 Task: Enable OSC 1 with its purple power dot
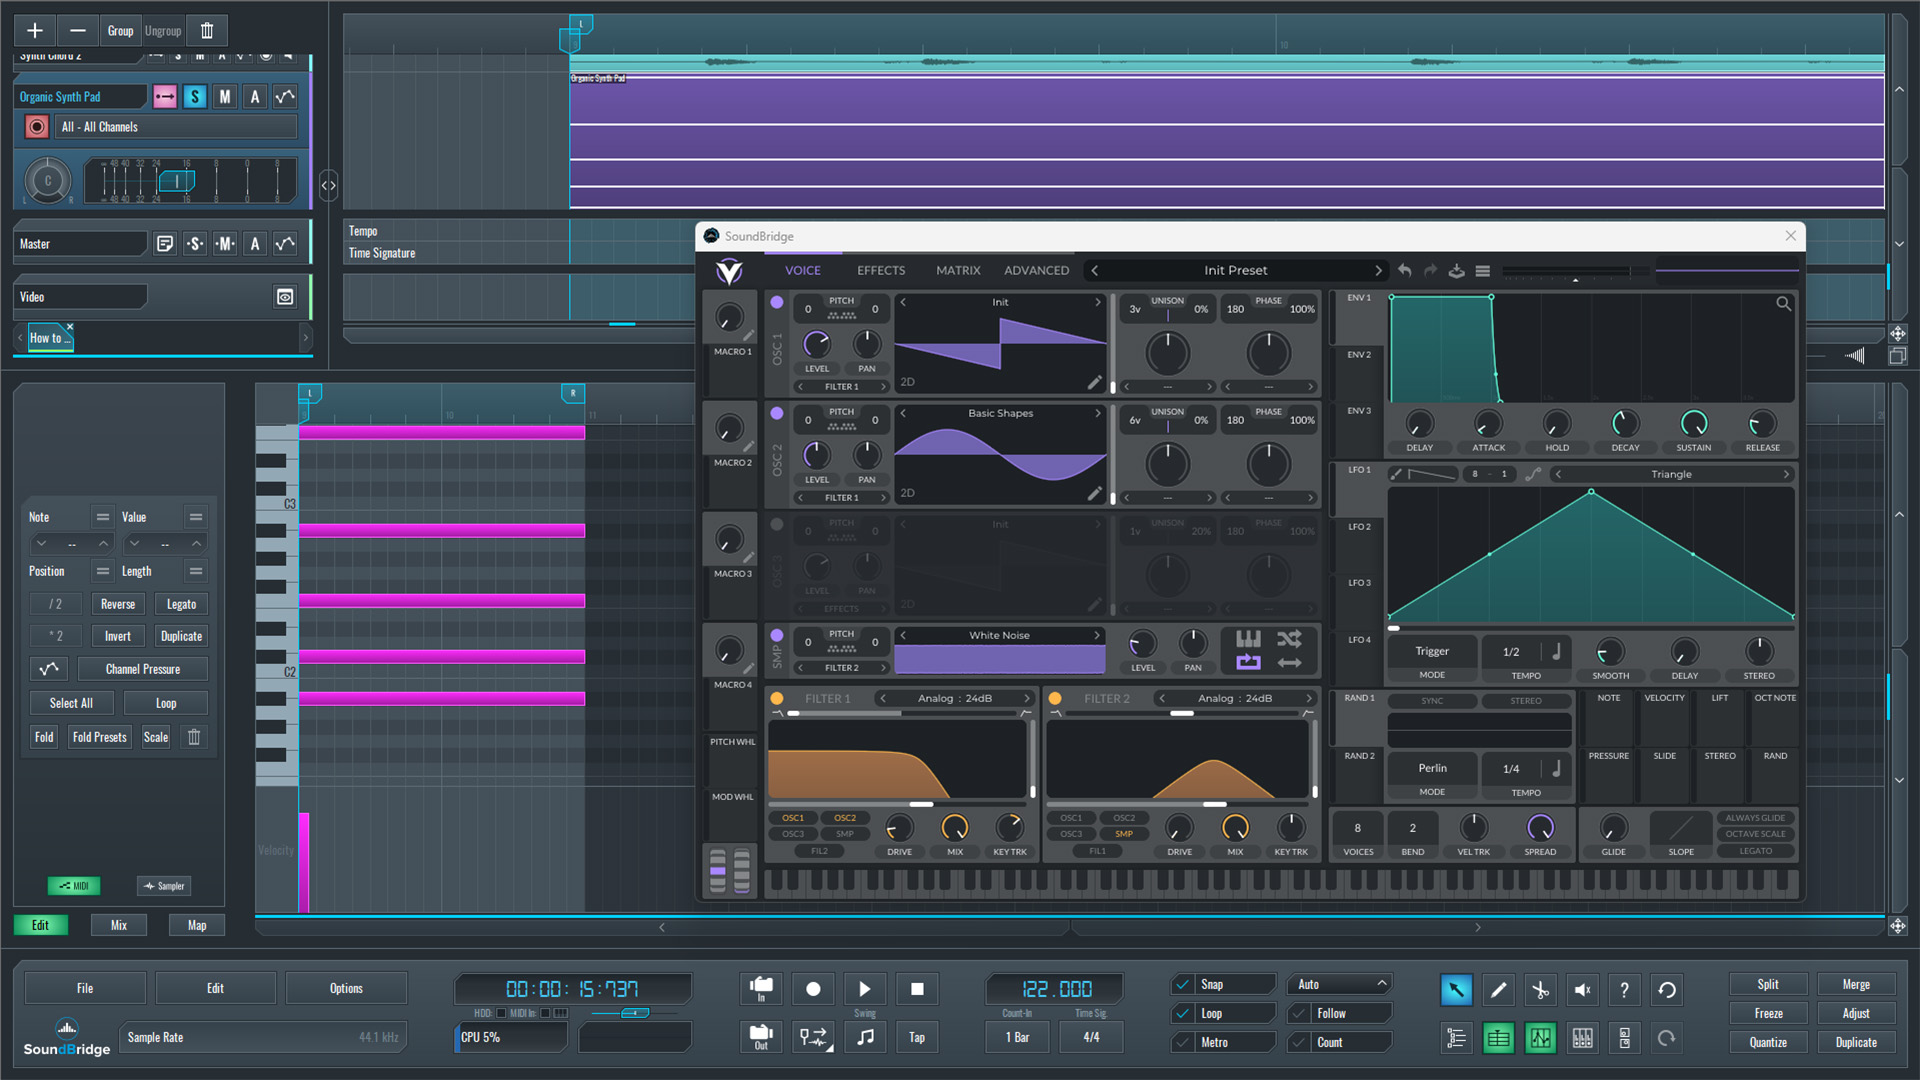click(x=777, y=302)
